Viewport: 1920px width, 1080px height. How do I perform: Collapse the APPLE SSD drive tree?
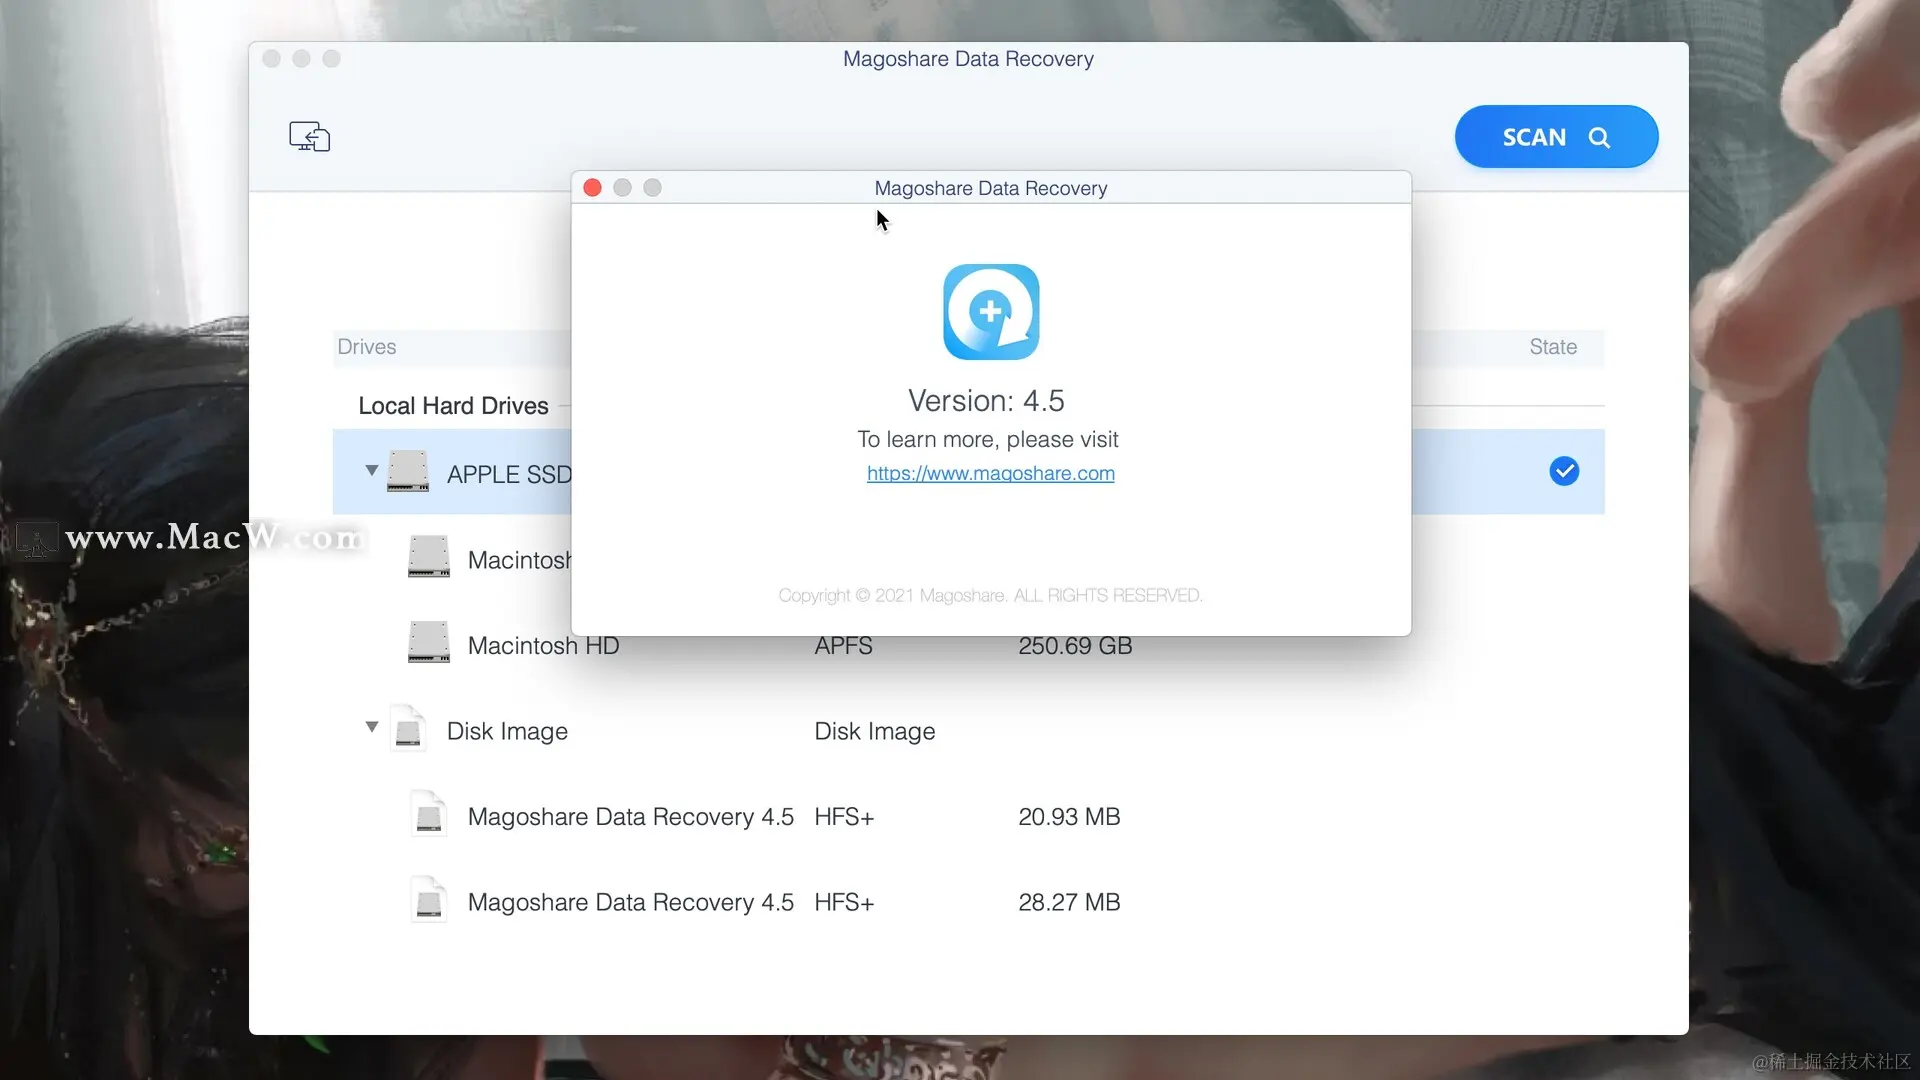(x=371, y=470)
